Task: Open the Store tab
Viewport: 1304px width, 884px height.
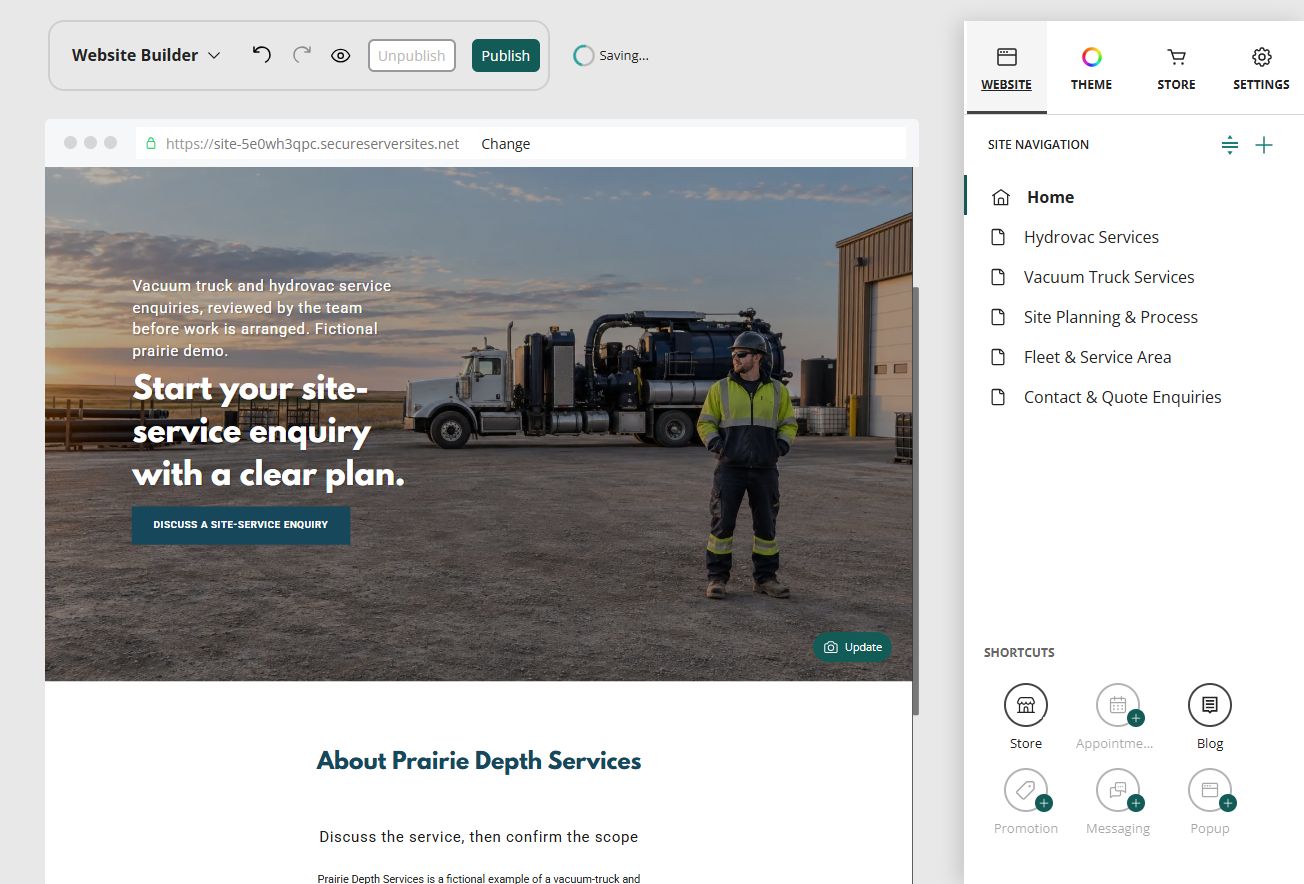Action: point(1176,68)
